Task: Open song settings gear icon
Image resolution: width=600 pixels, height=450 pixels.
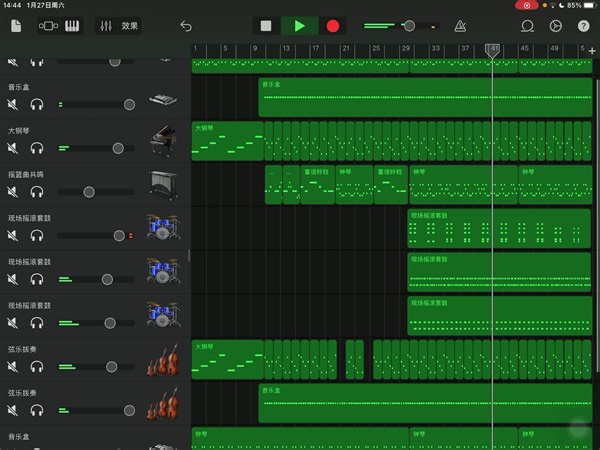Action: click(x=555, y=26)
